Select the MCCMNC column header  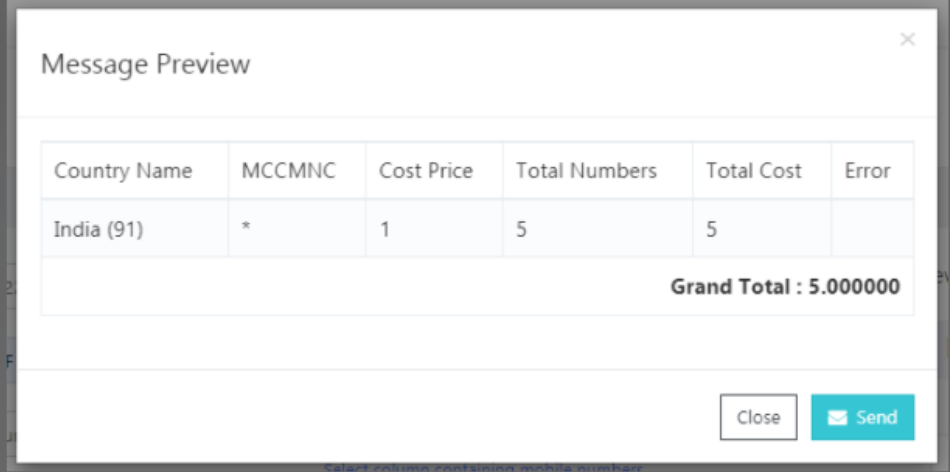click(x=289, y=171)
